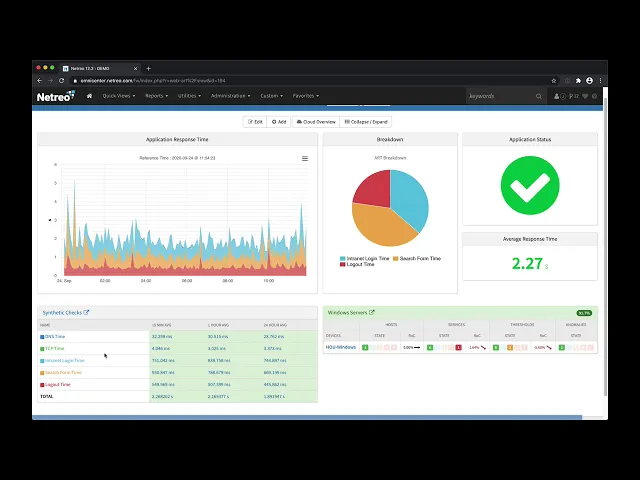Click the Netreo logo
Image resolution: width=640 pixels, height=480 pixels.
(56, 96)
